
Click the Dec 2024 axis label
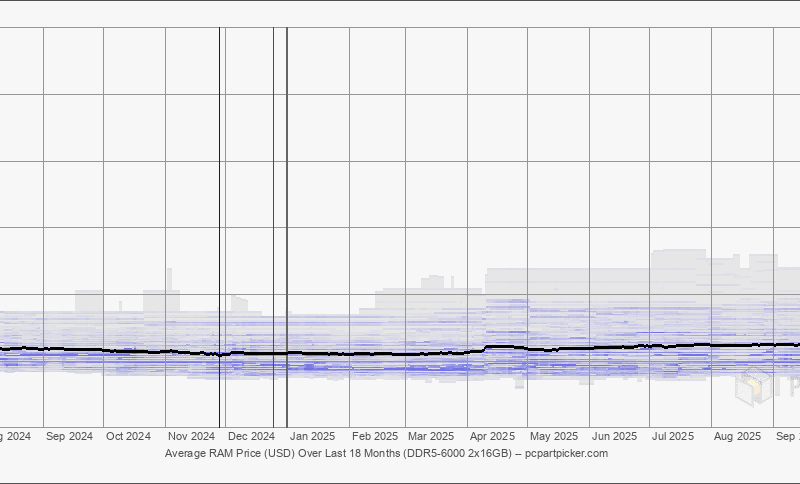point(251,436)
